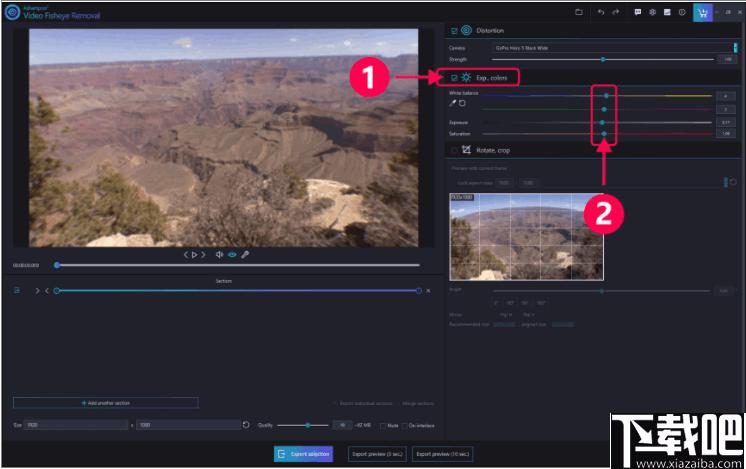Open settings with the gear icon
The width and height of the screenshot is (746, 469).
coord(652,12)
